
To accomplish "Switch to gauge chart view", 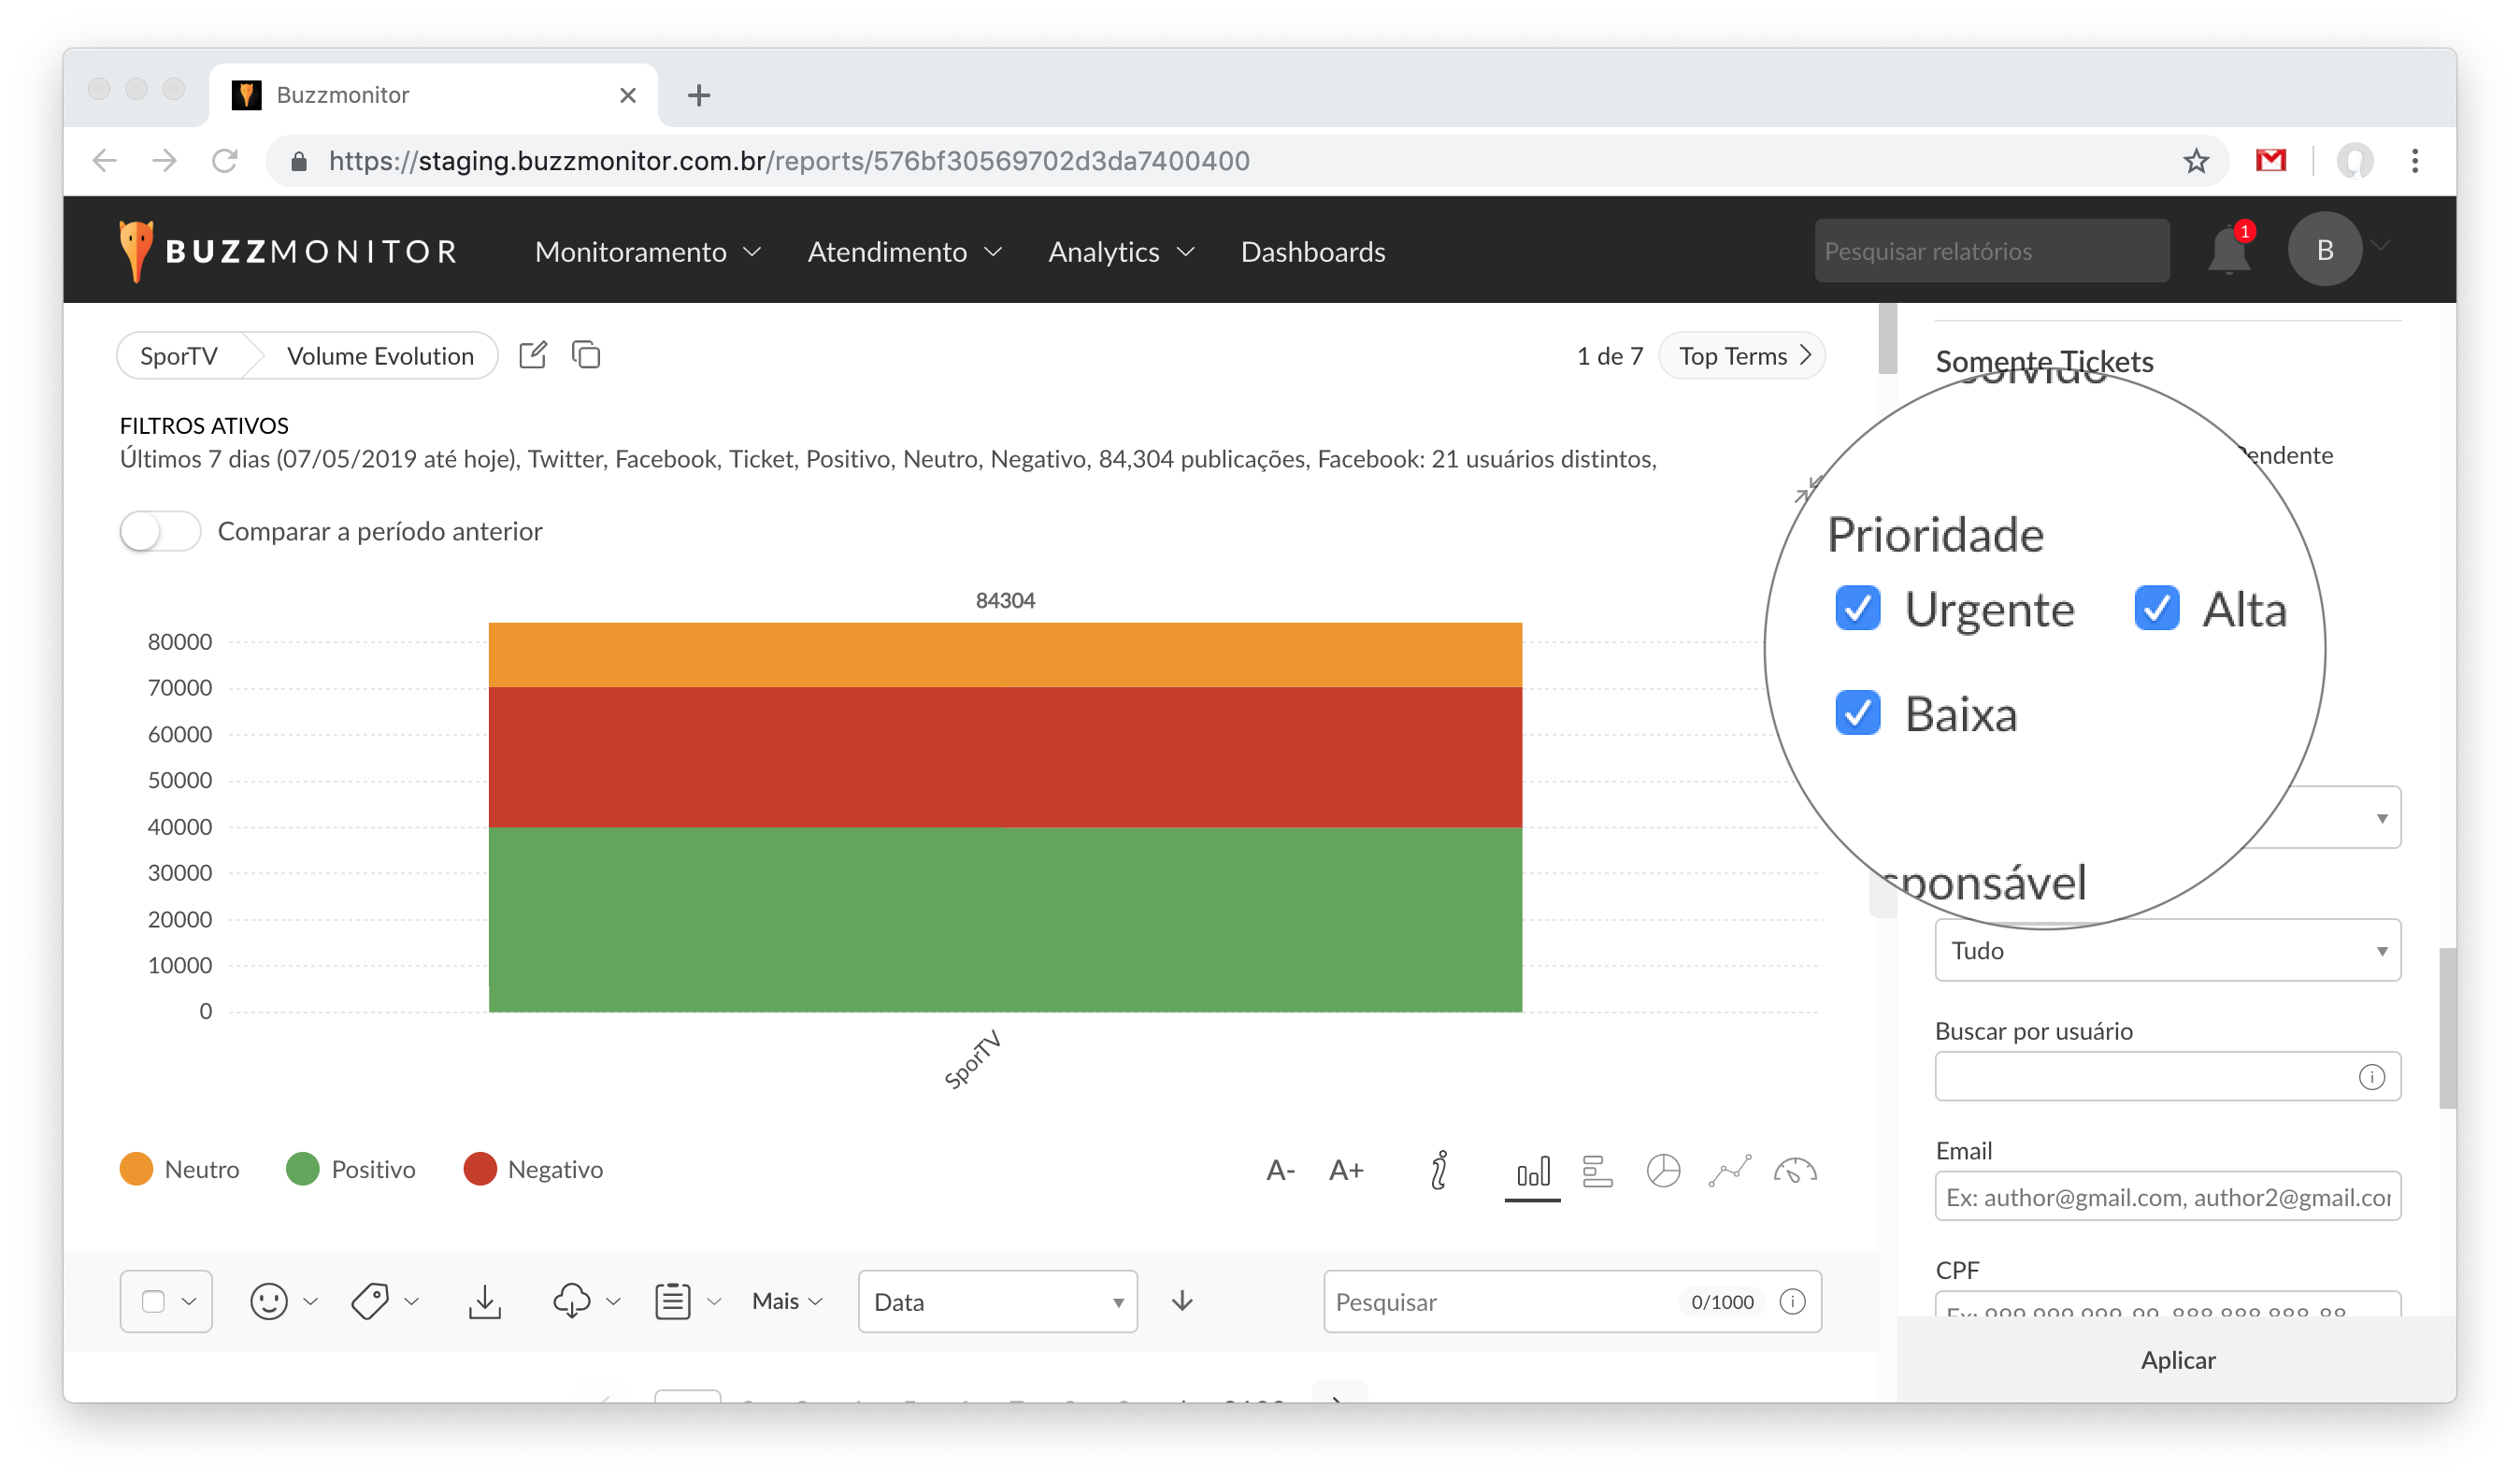I will point(1795,1170).
